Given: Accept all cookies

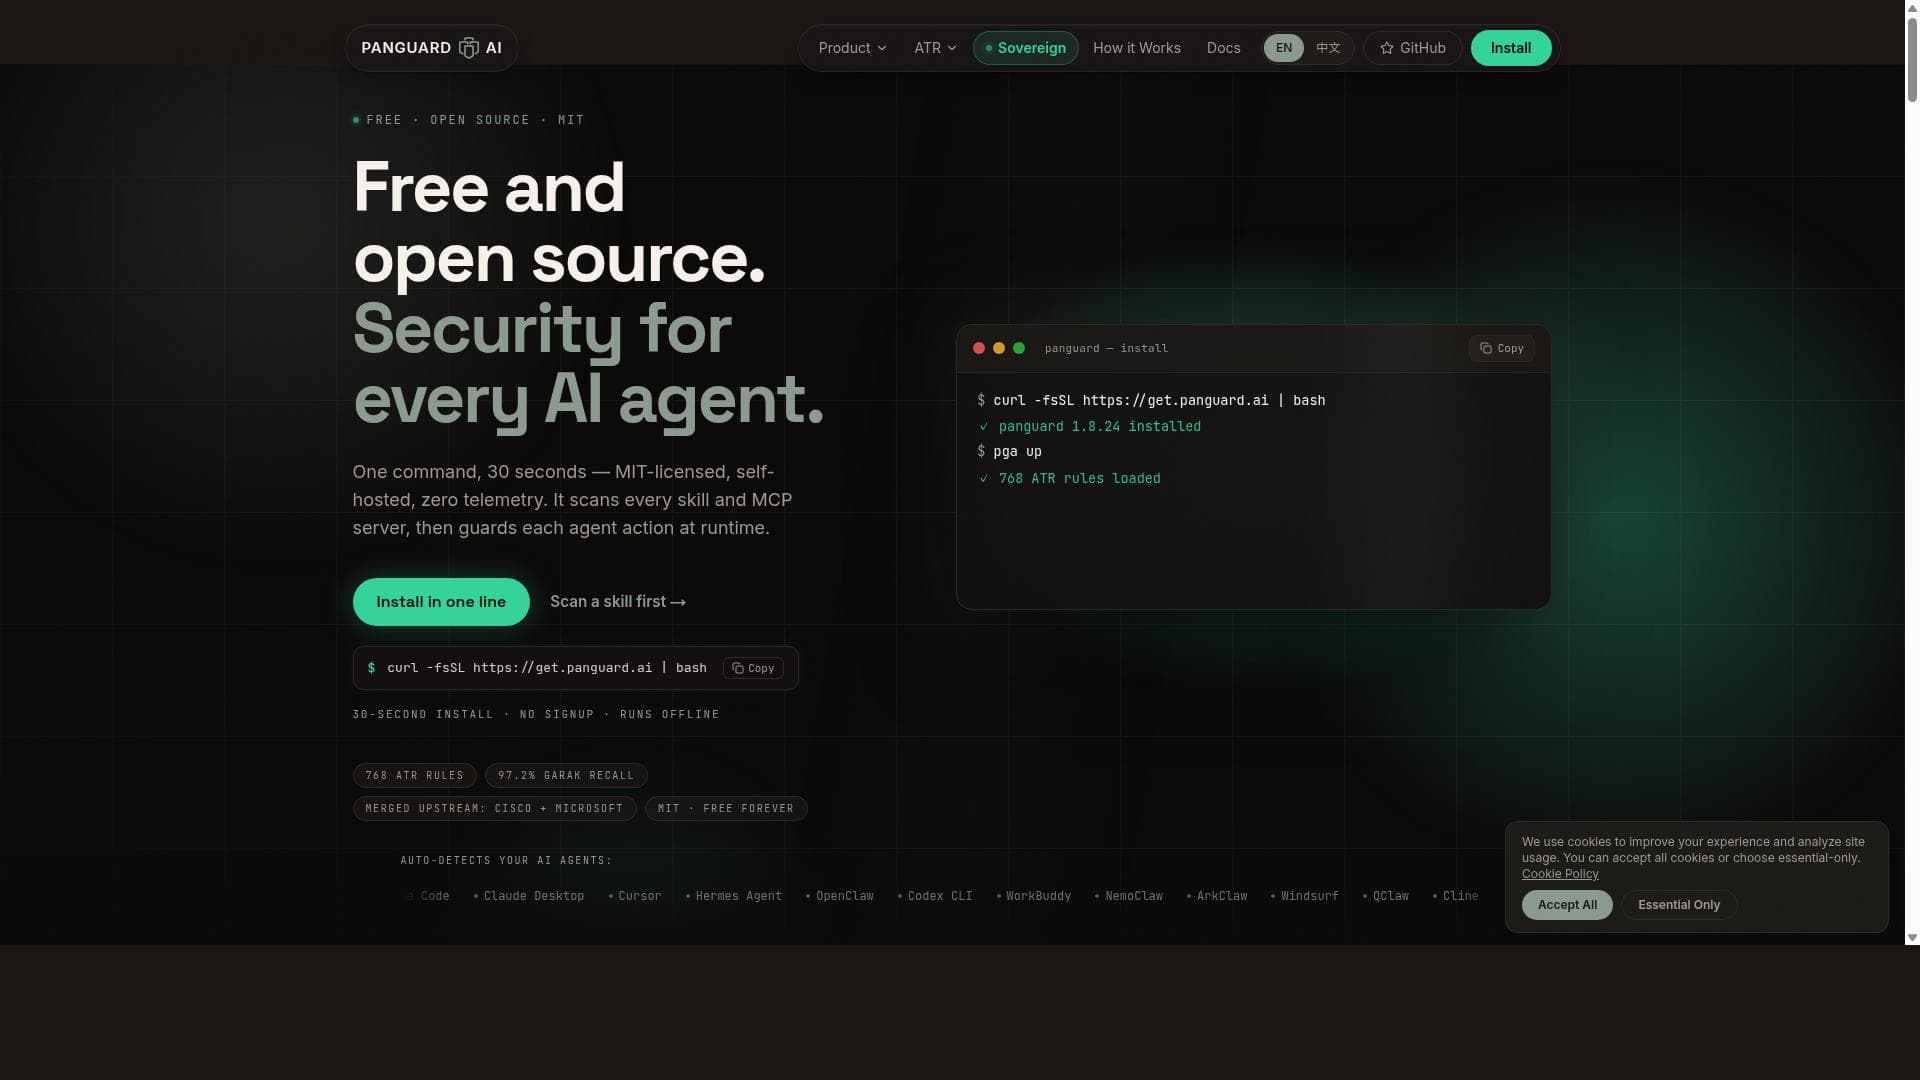Looking at the screenshot, I should click(x=1567, y=905).
